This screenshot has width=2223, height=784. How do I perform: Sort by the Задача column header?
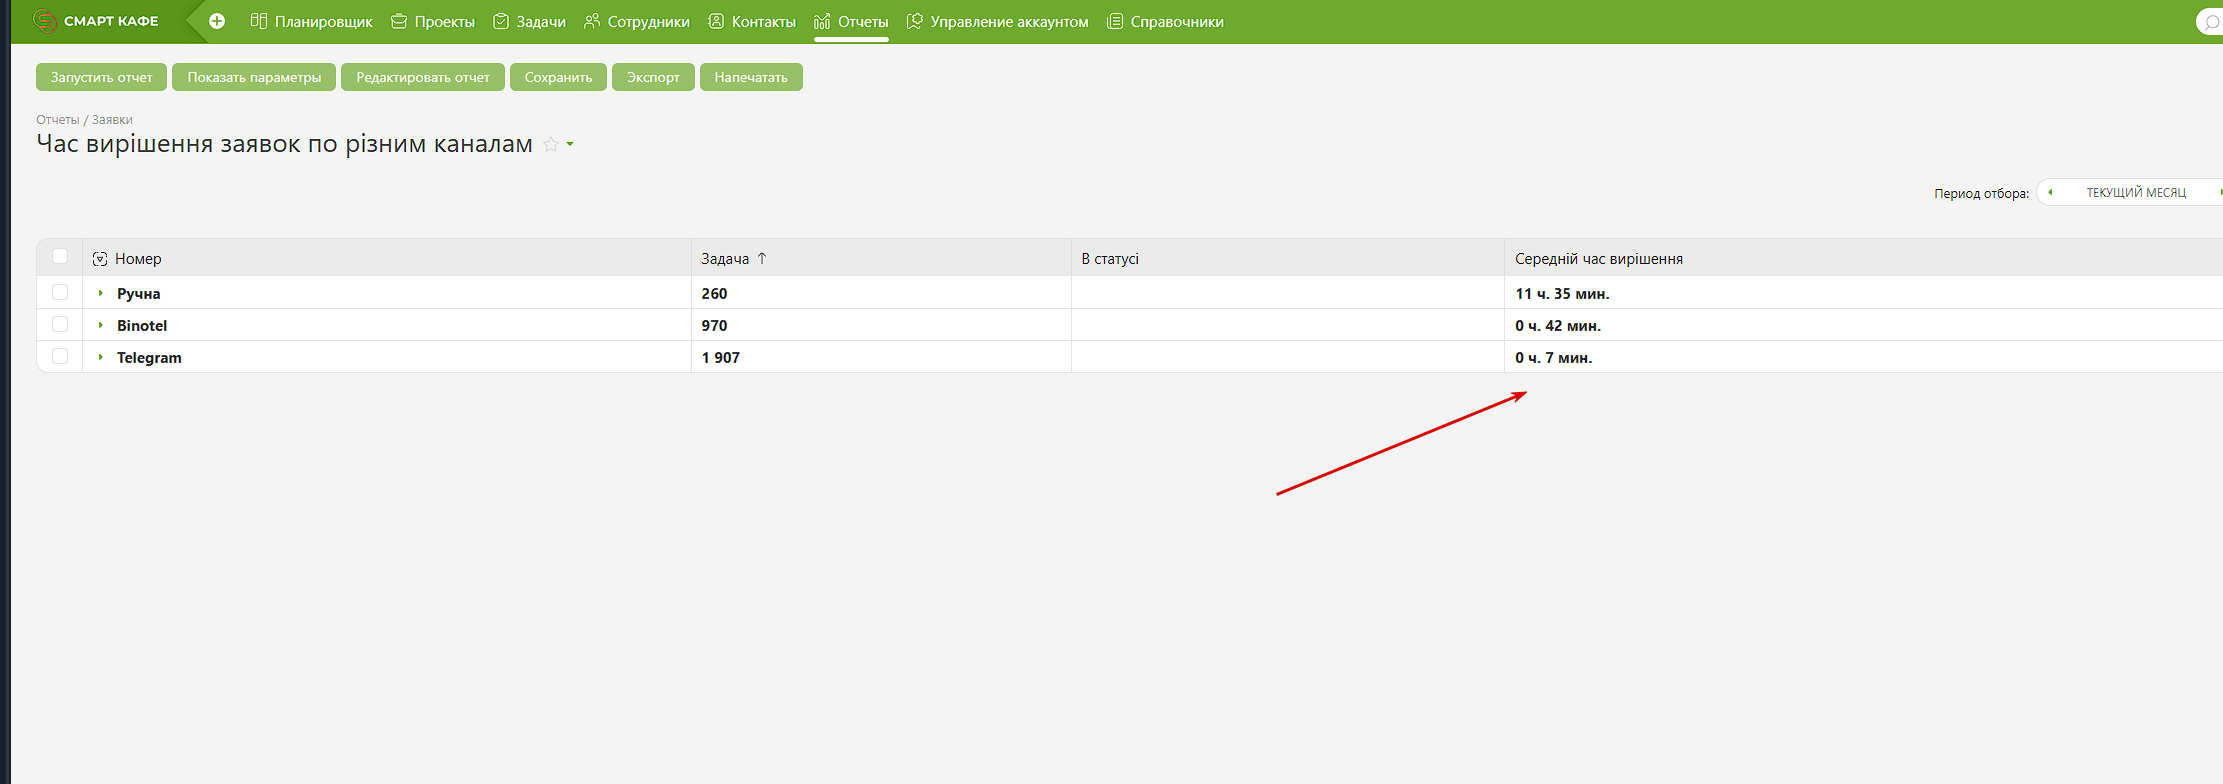[x=725, y=259]
